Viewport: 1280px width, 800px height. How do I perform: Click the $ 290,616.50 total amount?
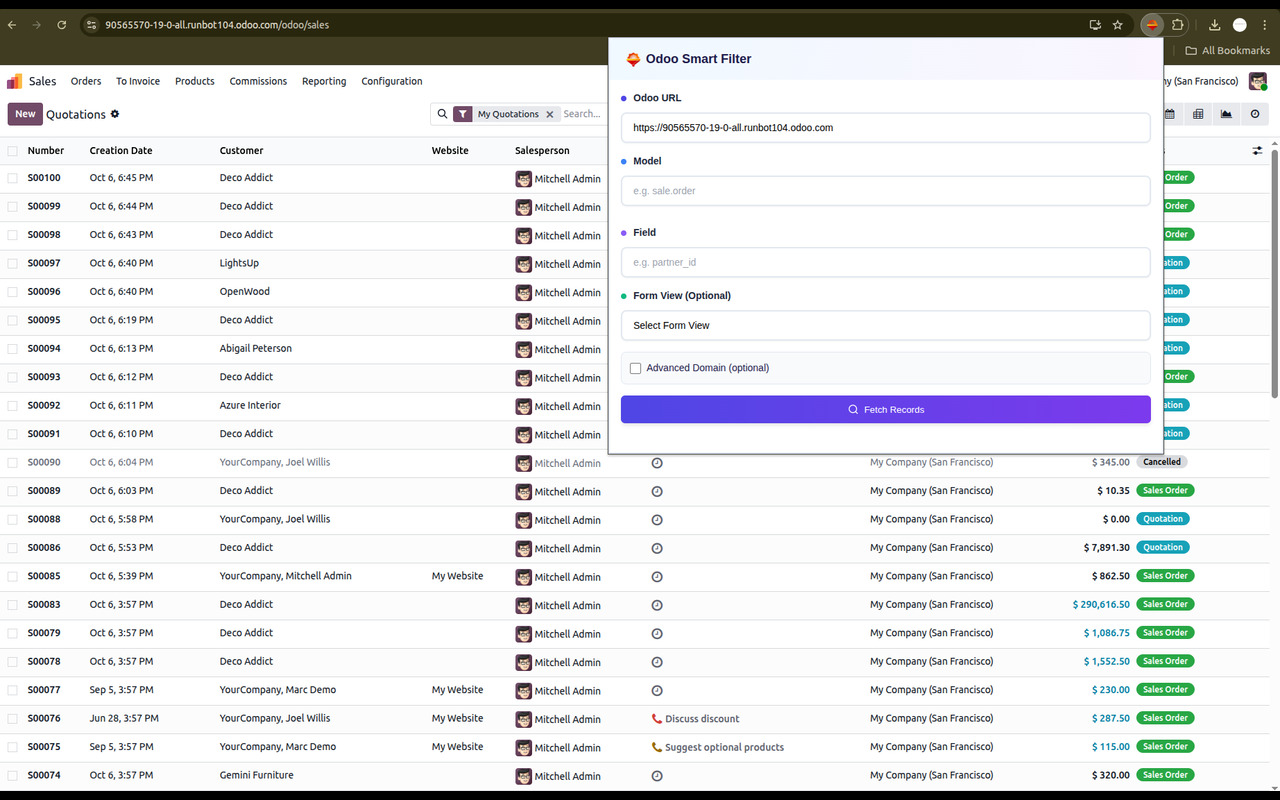click(x=1101, y=605)
